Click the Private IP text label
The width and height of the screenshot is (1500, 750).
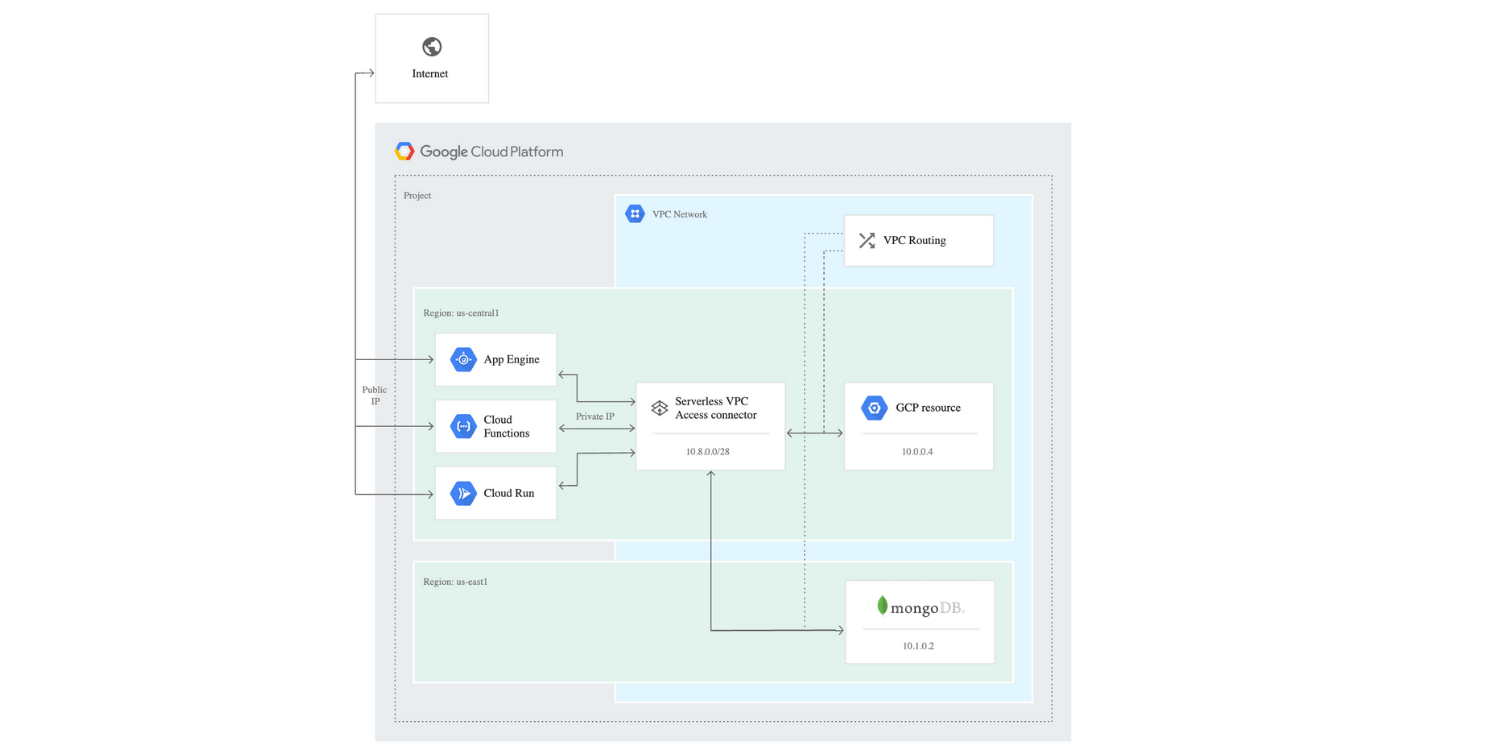tap(597, 416)
